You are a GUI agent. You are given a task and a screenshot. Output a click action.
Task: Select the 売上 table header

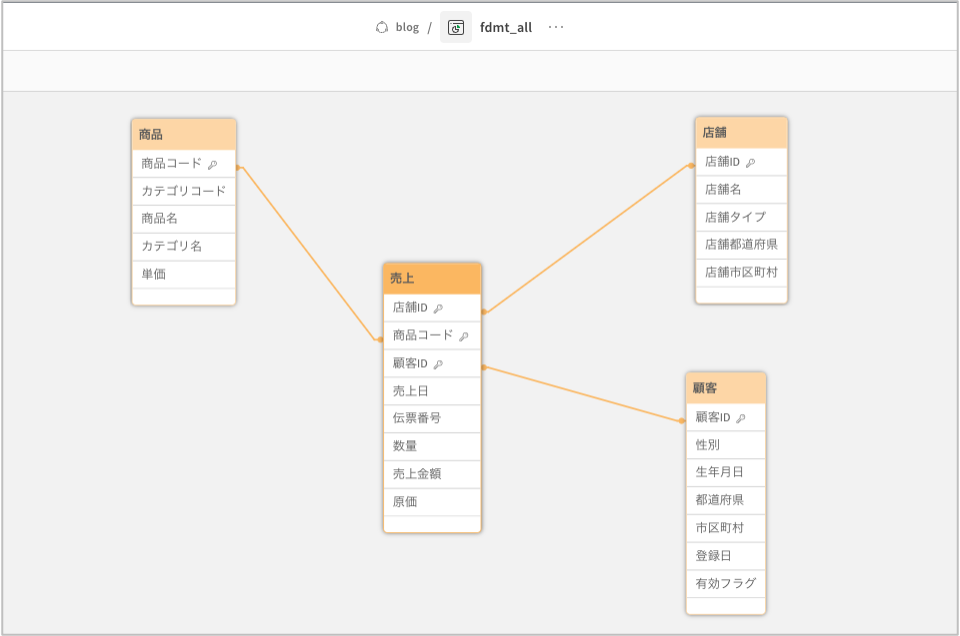click(x=432, y=279)
